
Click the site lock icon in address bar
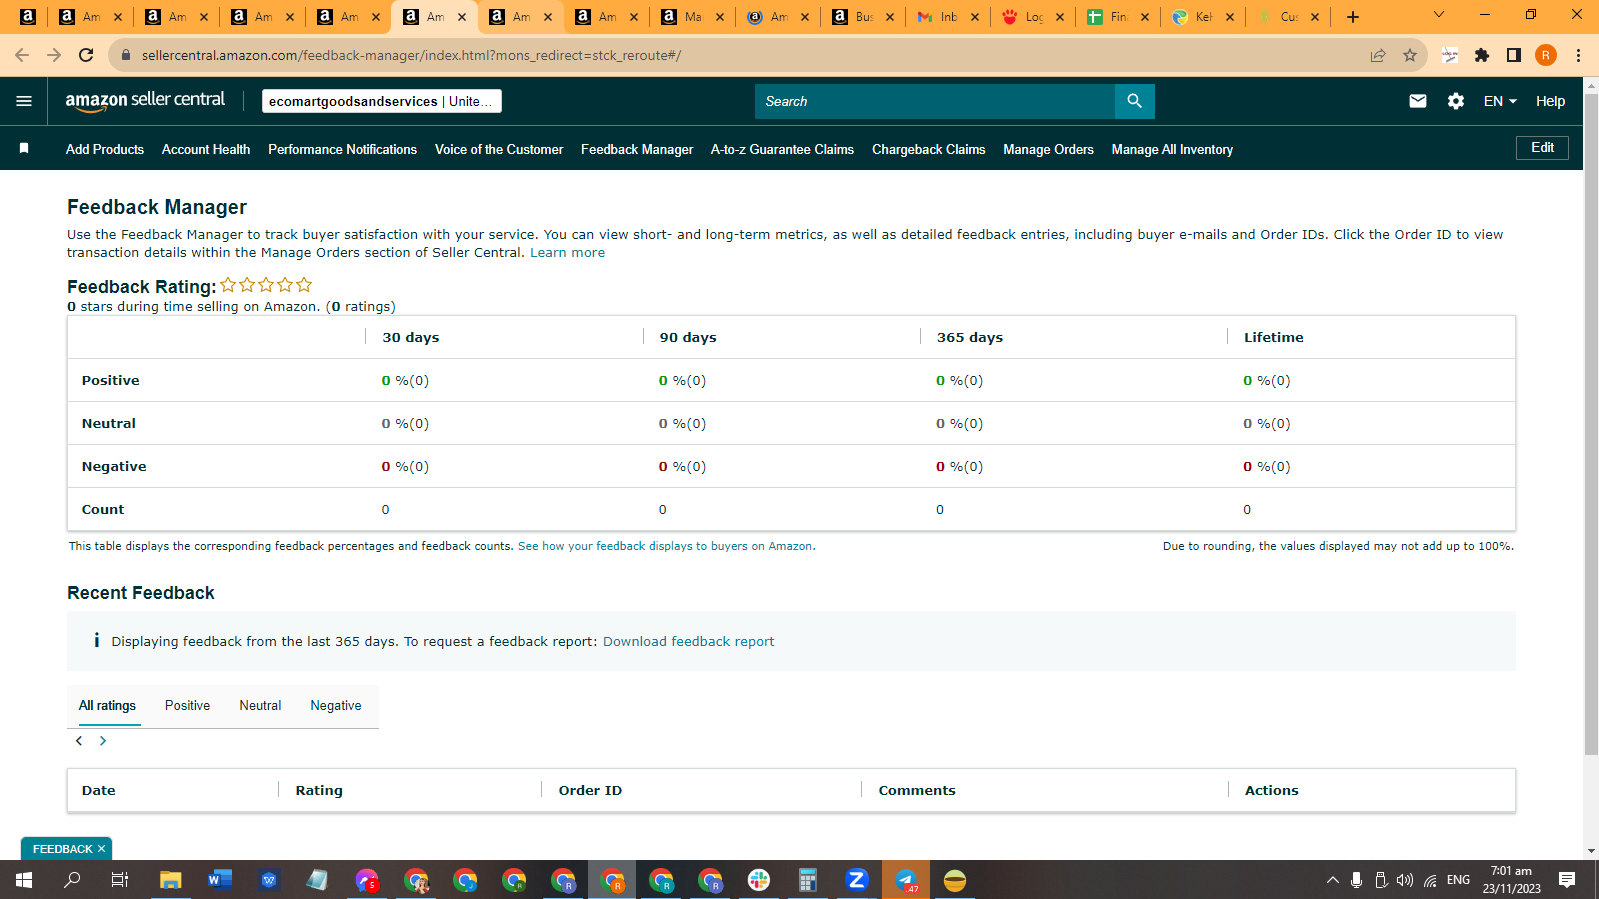(x=126, y=55)
